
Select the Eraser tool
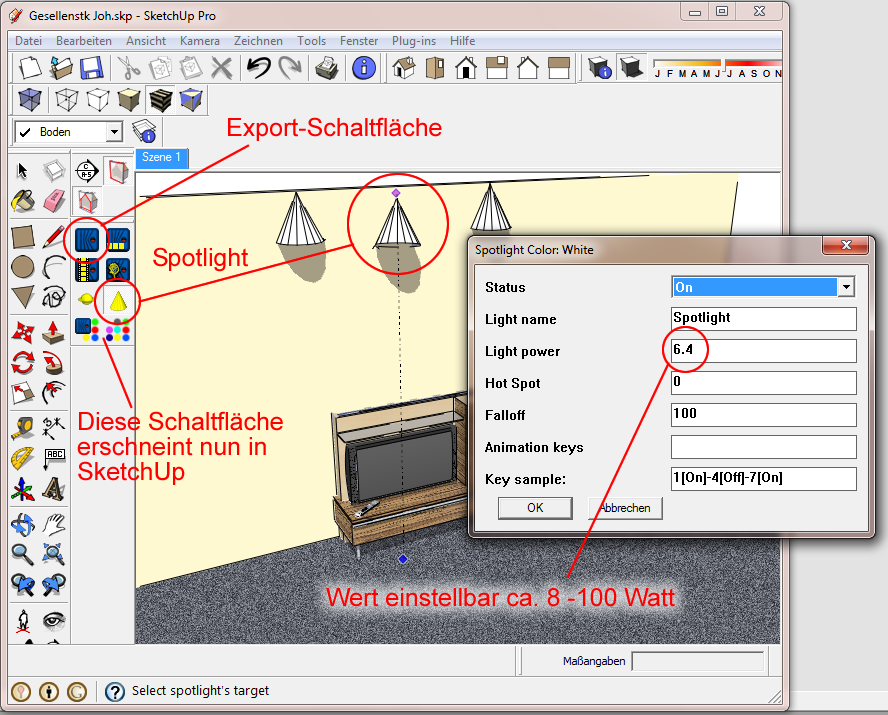[54, 200]
